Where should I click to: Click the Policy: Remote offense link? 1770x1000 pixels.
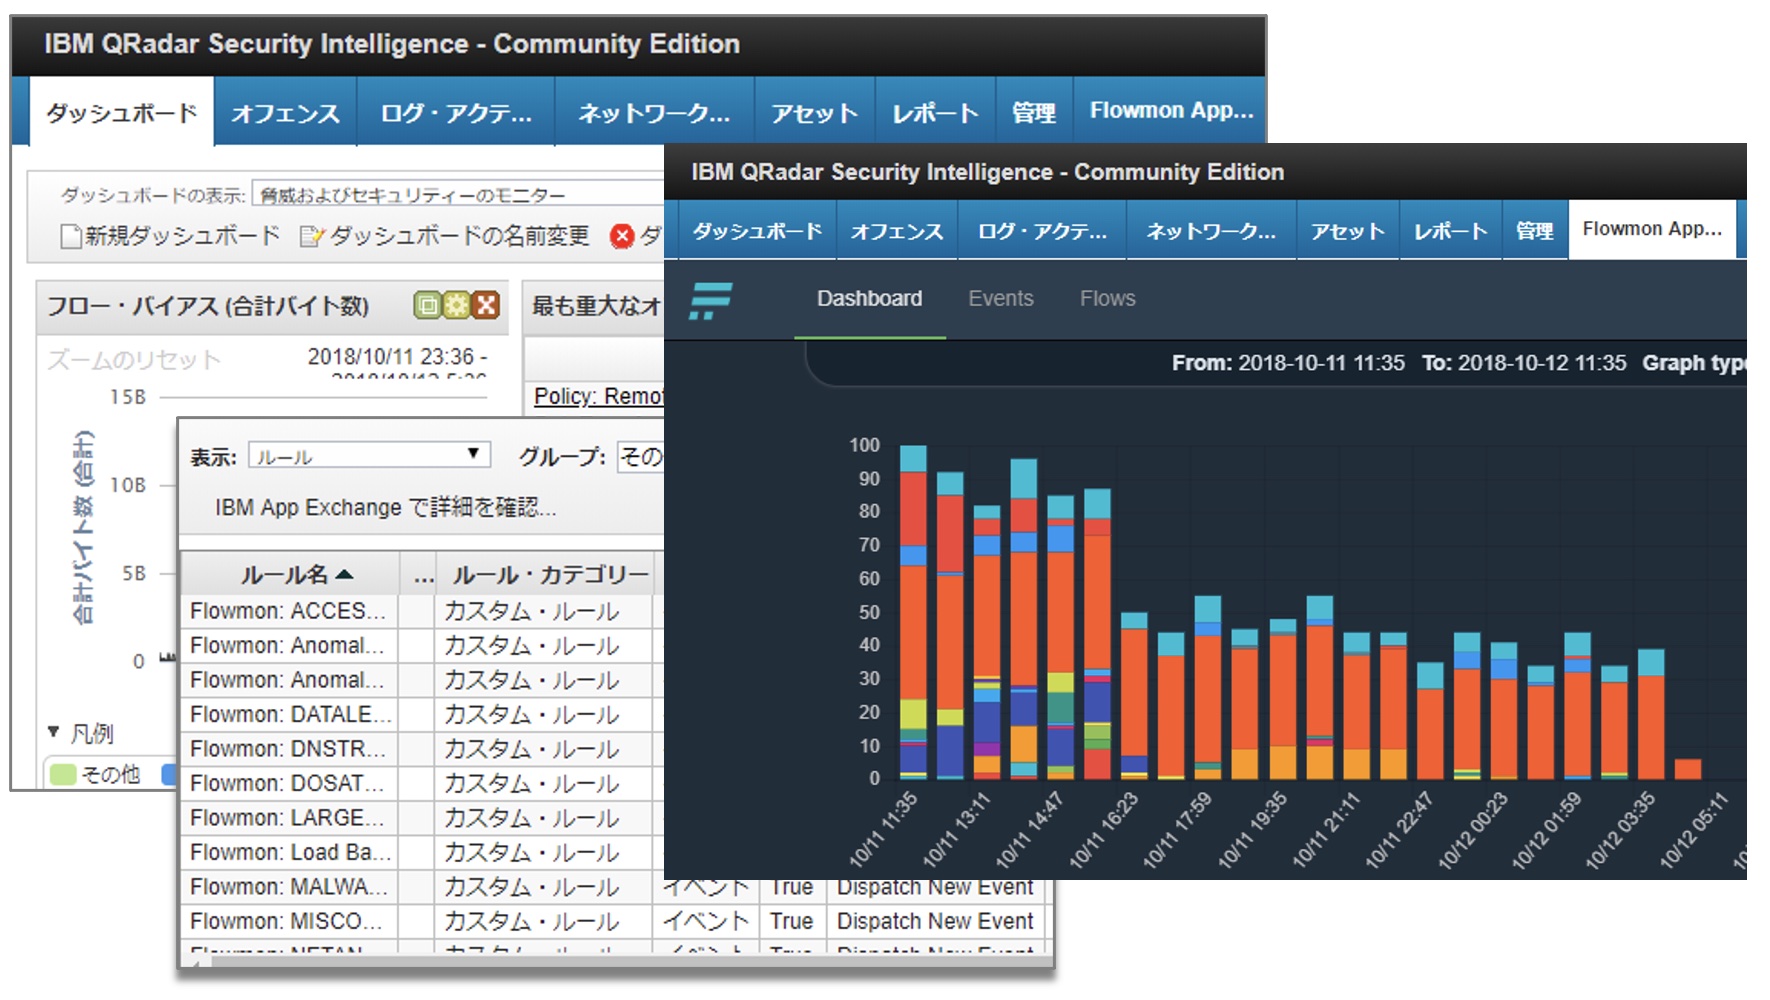[597, 396]
